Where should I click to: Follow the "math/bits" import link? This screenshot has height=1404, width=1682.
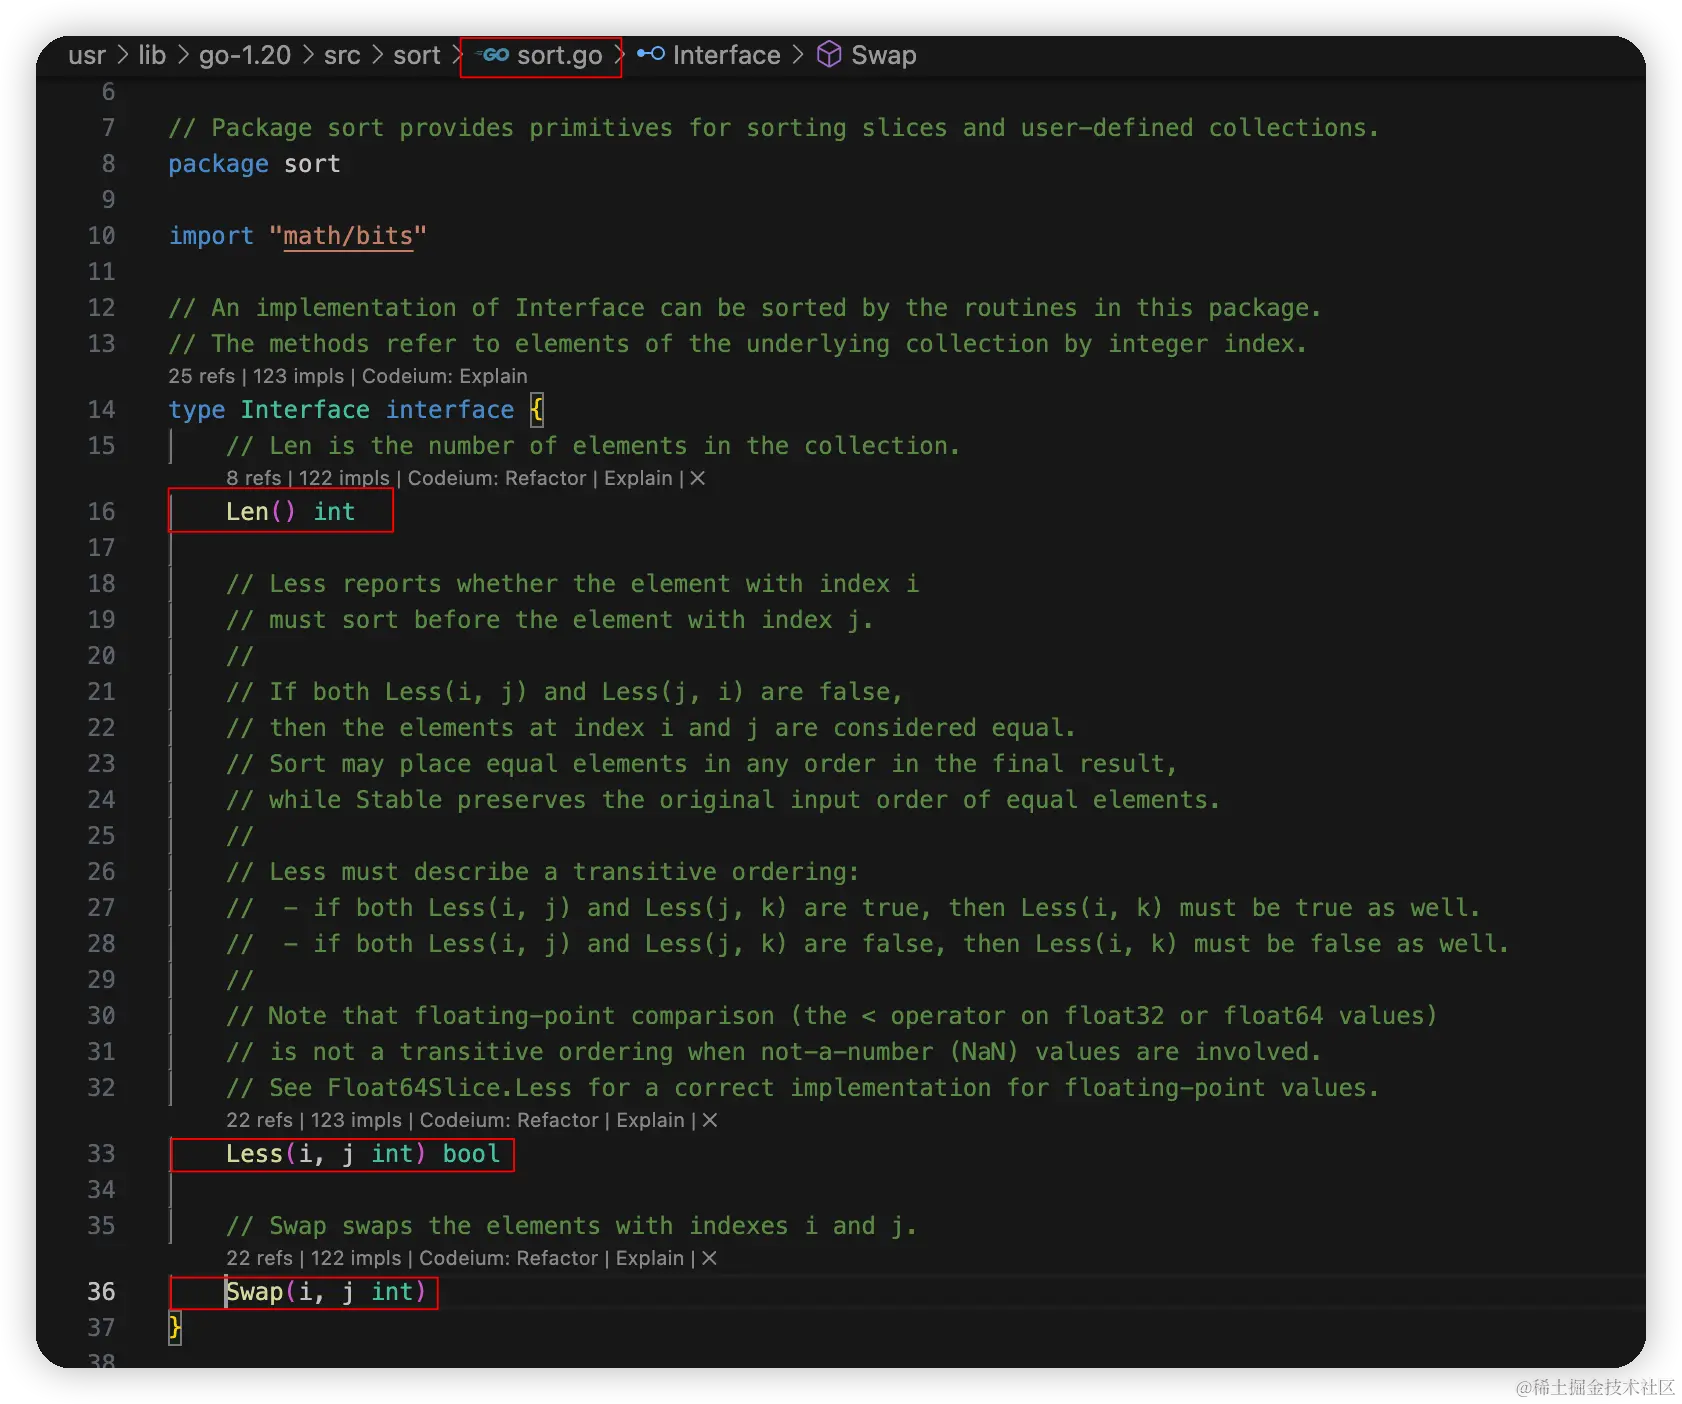(x=348, y=236)
